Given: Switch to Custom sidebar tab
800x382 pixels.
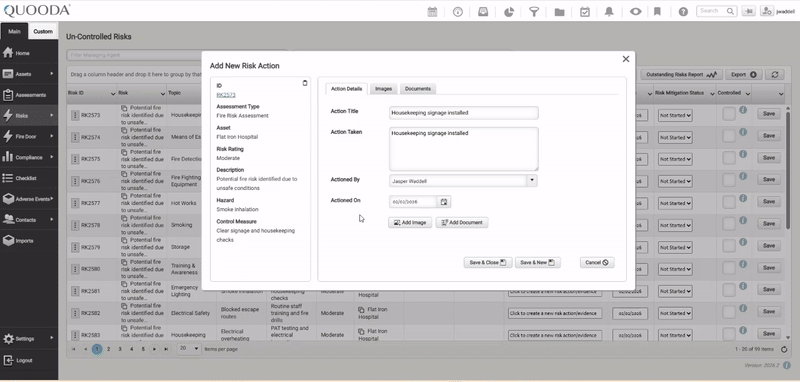Looking at the screenshot, I should [43, 32].
